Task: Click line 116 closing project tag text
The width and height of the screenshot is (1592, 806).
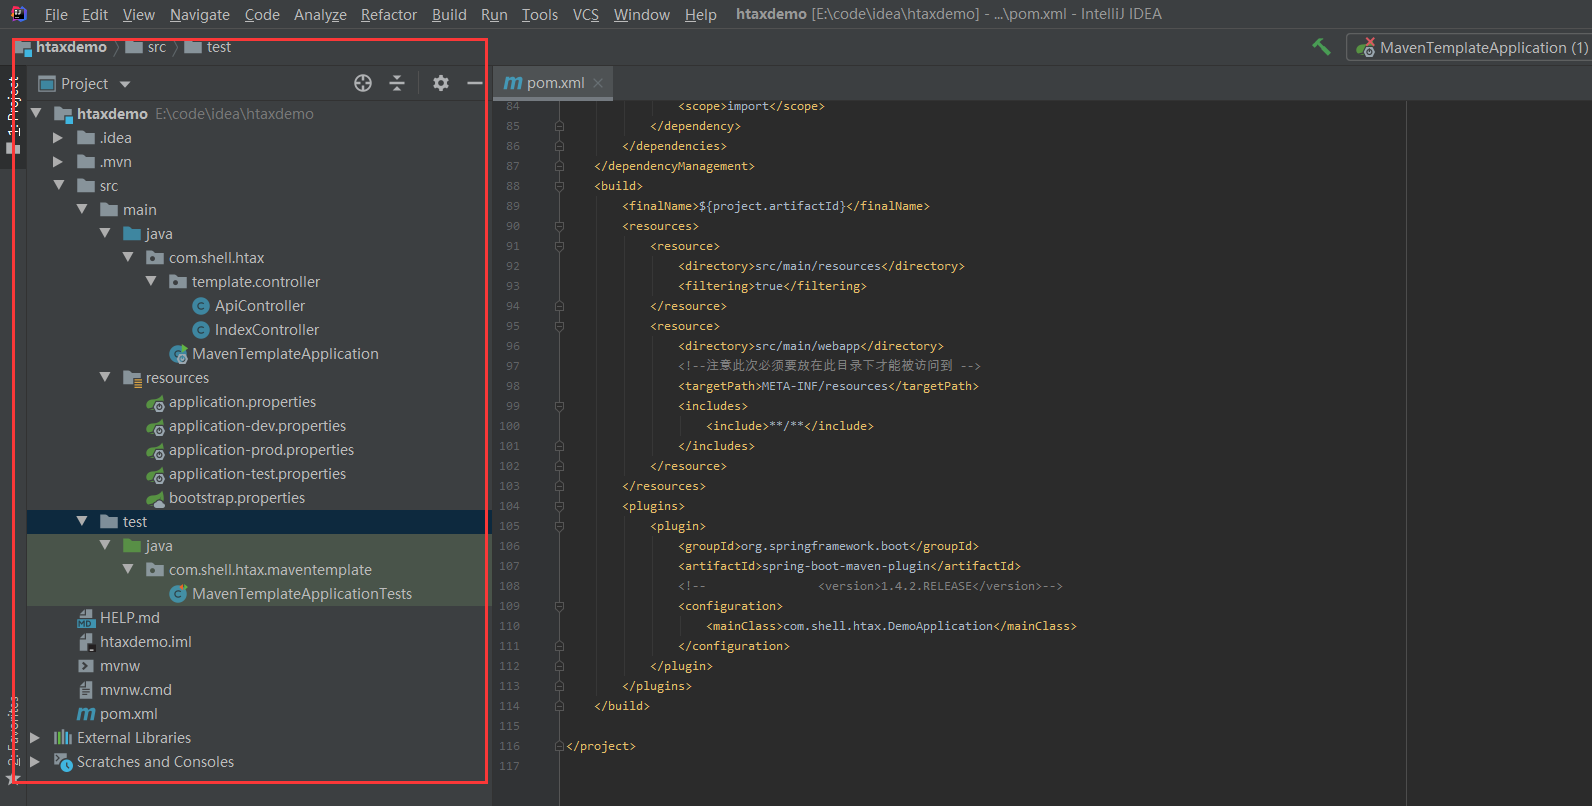Action: point(601,746)
